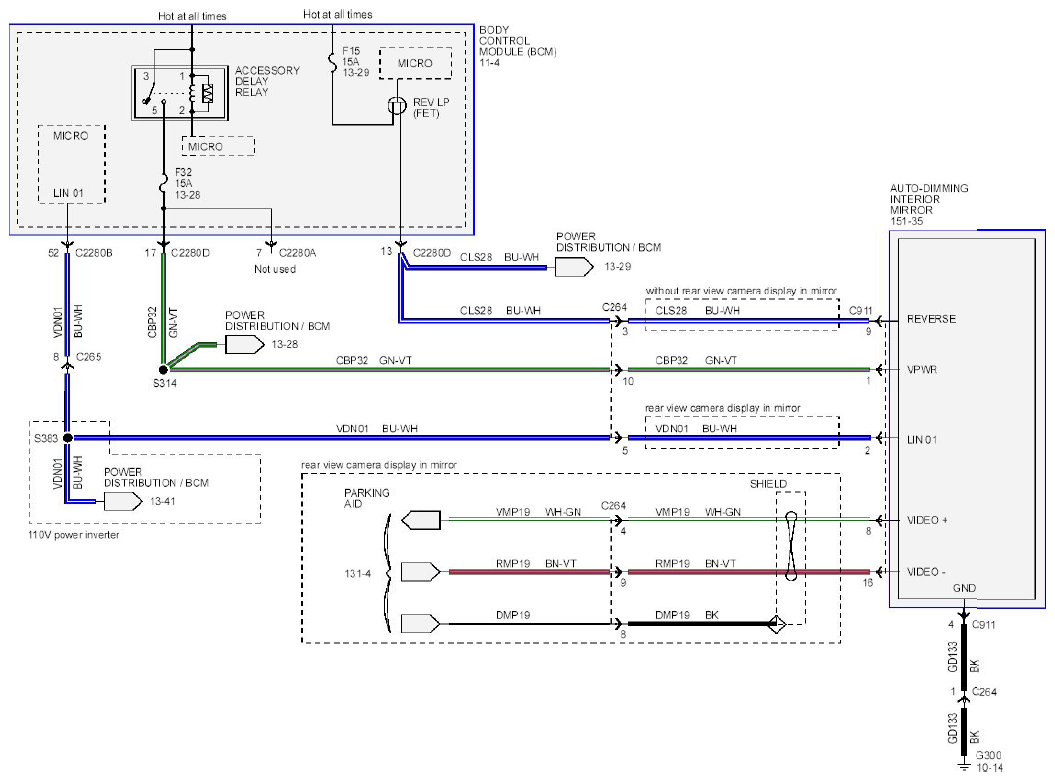
Task: Click the 'REV LP (FET)' label
Action: click(431, 108)
